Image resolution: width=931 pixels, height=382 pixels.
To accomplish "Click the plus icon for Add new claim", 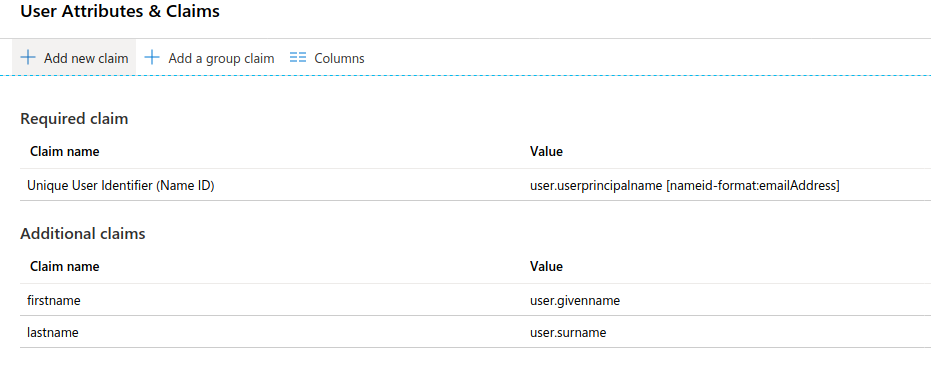I will pyautogui.click(x=28, y=58).
